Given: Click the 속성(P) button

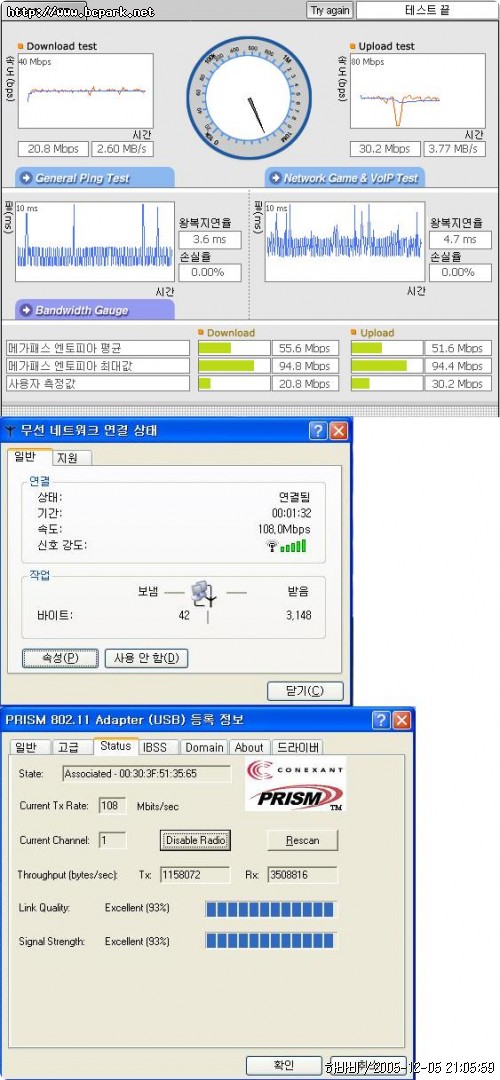Looking at the screenshot, I should 60,658.
